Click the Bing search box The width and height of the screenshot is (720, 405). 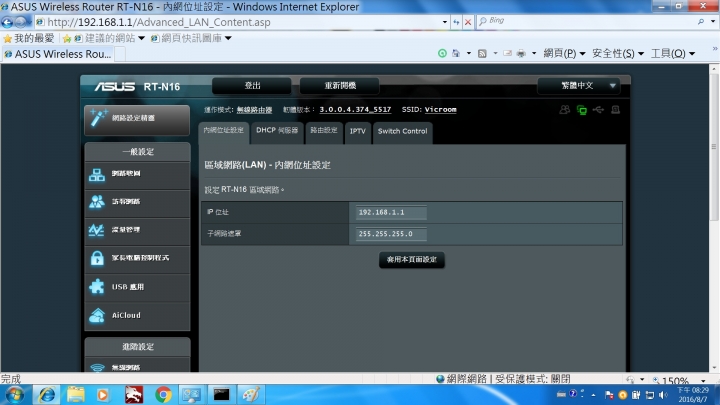(x=585, y=22)
